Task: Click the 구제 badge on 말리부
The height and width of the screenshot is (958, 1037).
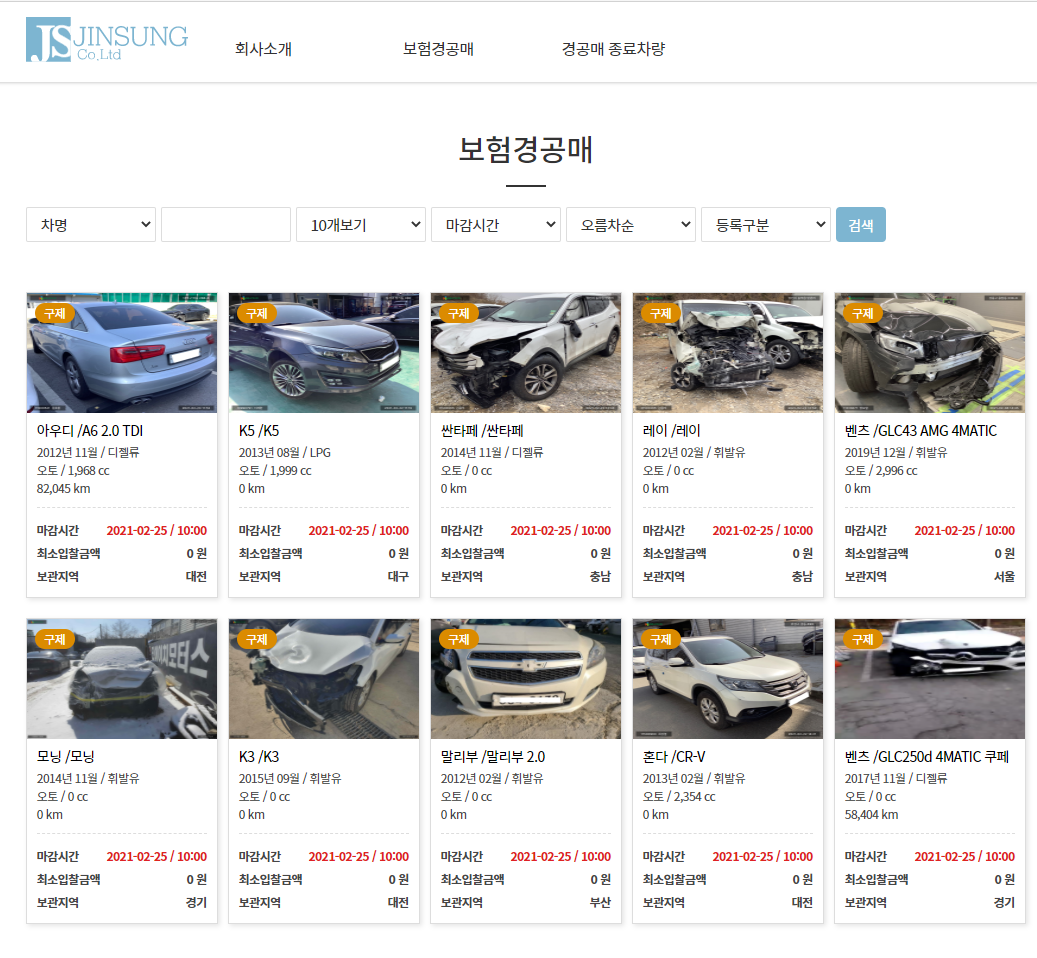Action: click(459, 639)
